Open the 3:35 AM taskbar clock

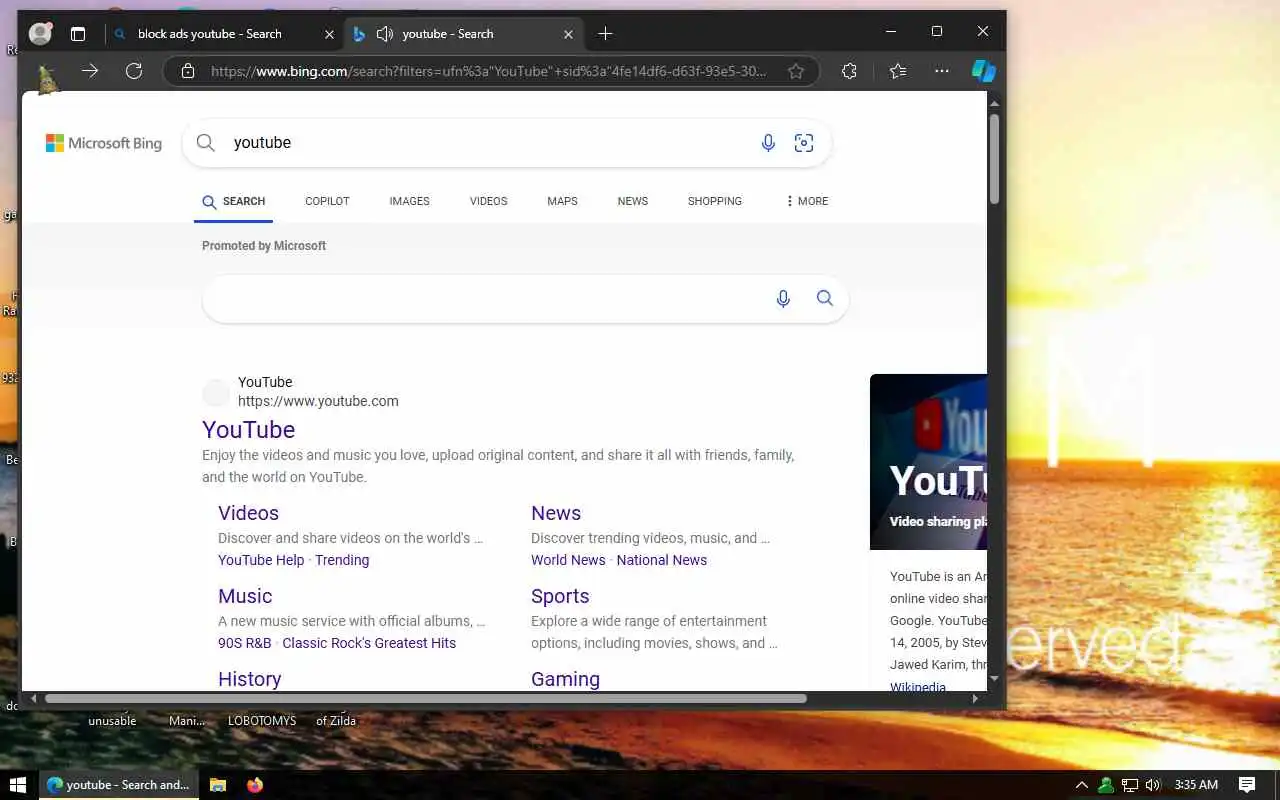pos(1196,785)
